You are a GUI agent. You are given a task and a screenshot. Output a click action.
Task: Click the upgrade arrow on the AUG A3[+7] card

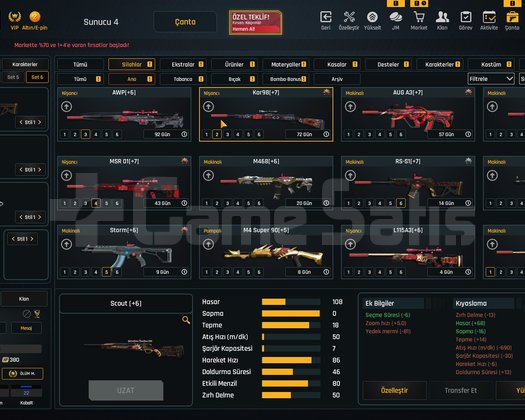(350, 107)
